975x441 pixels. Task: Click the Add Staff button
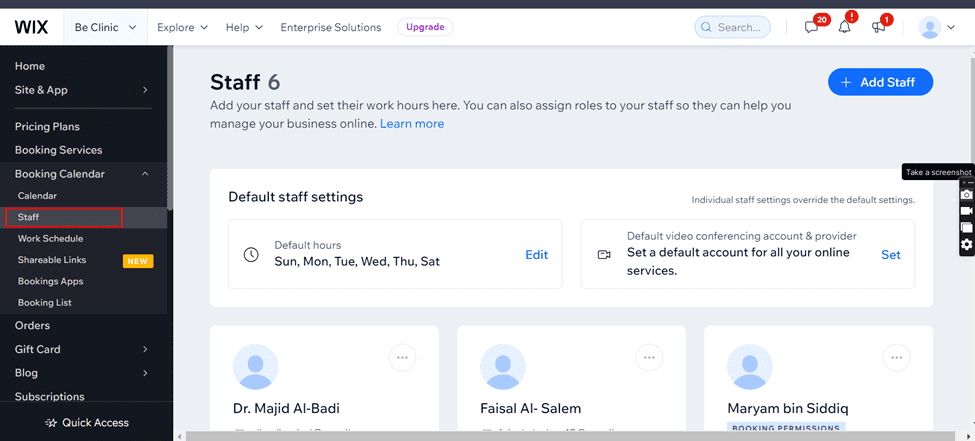click(x=880, y=82)
